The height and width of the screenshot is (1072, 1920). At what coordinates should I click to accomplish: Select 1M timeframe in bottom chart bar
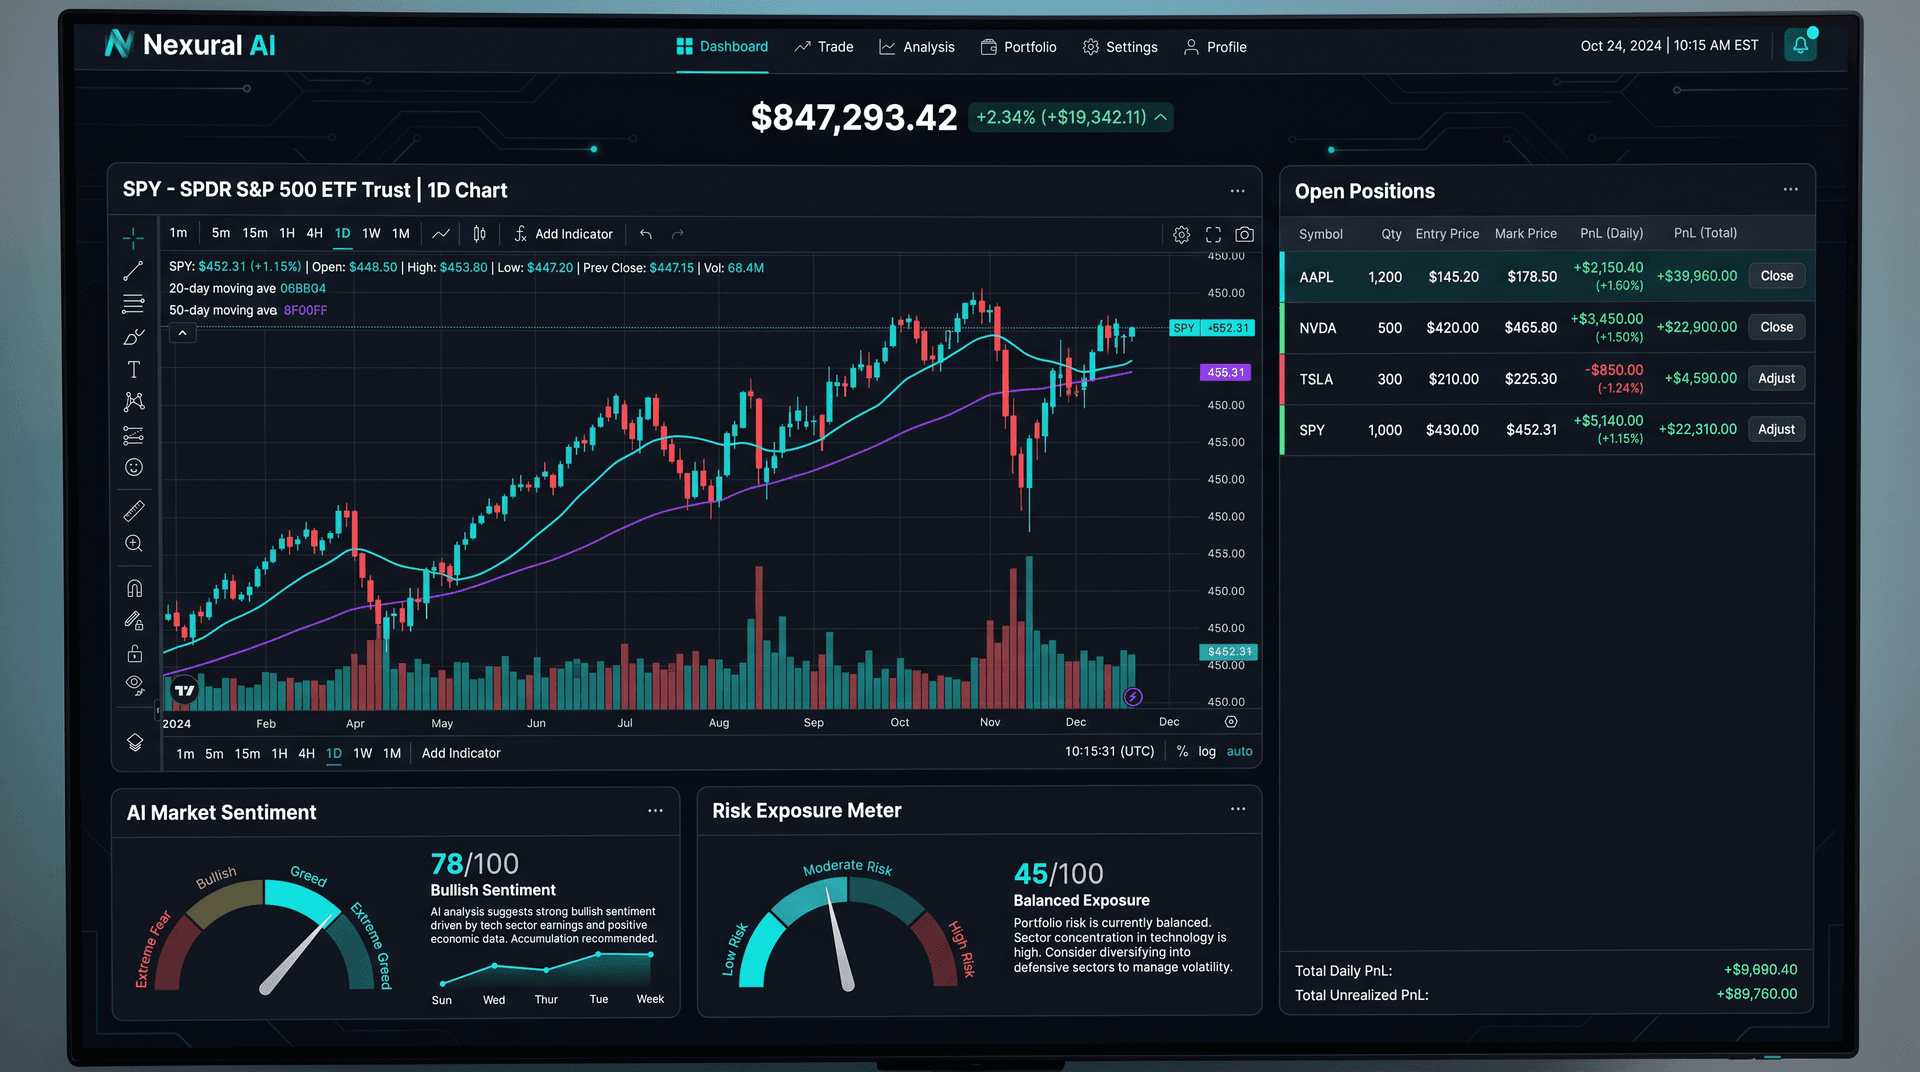pyautogui.click(x=392, y=753)
